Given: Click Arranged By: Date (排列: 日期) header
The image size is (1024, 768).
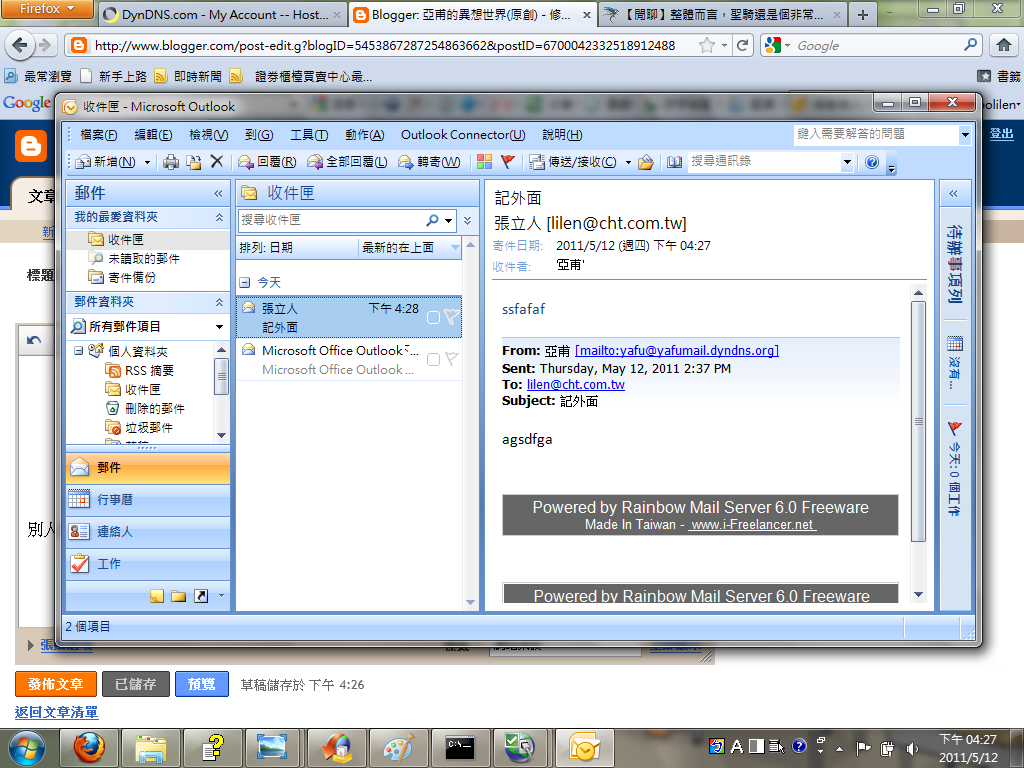Looking at the screenshot, I should tap(298, 248).
